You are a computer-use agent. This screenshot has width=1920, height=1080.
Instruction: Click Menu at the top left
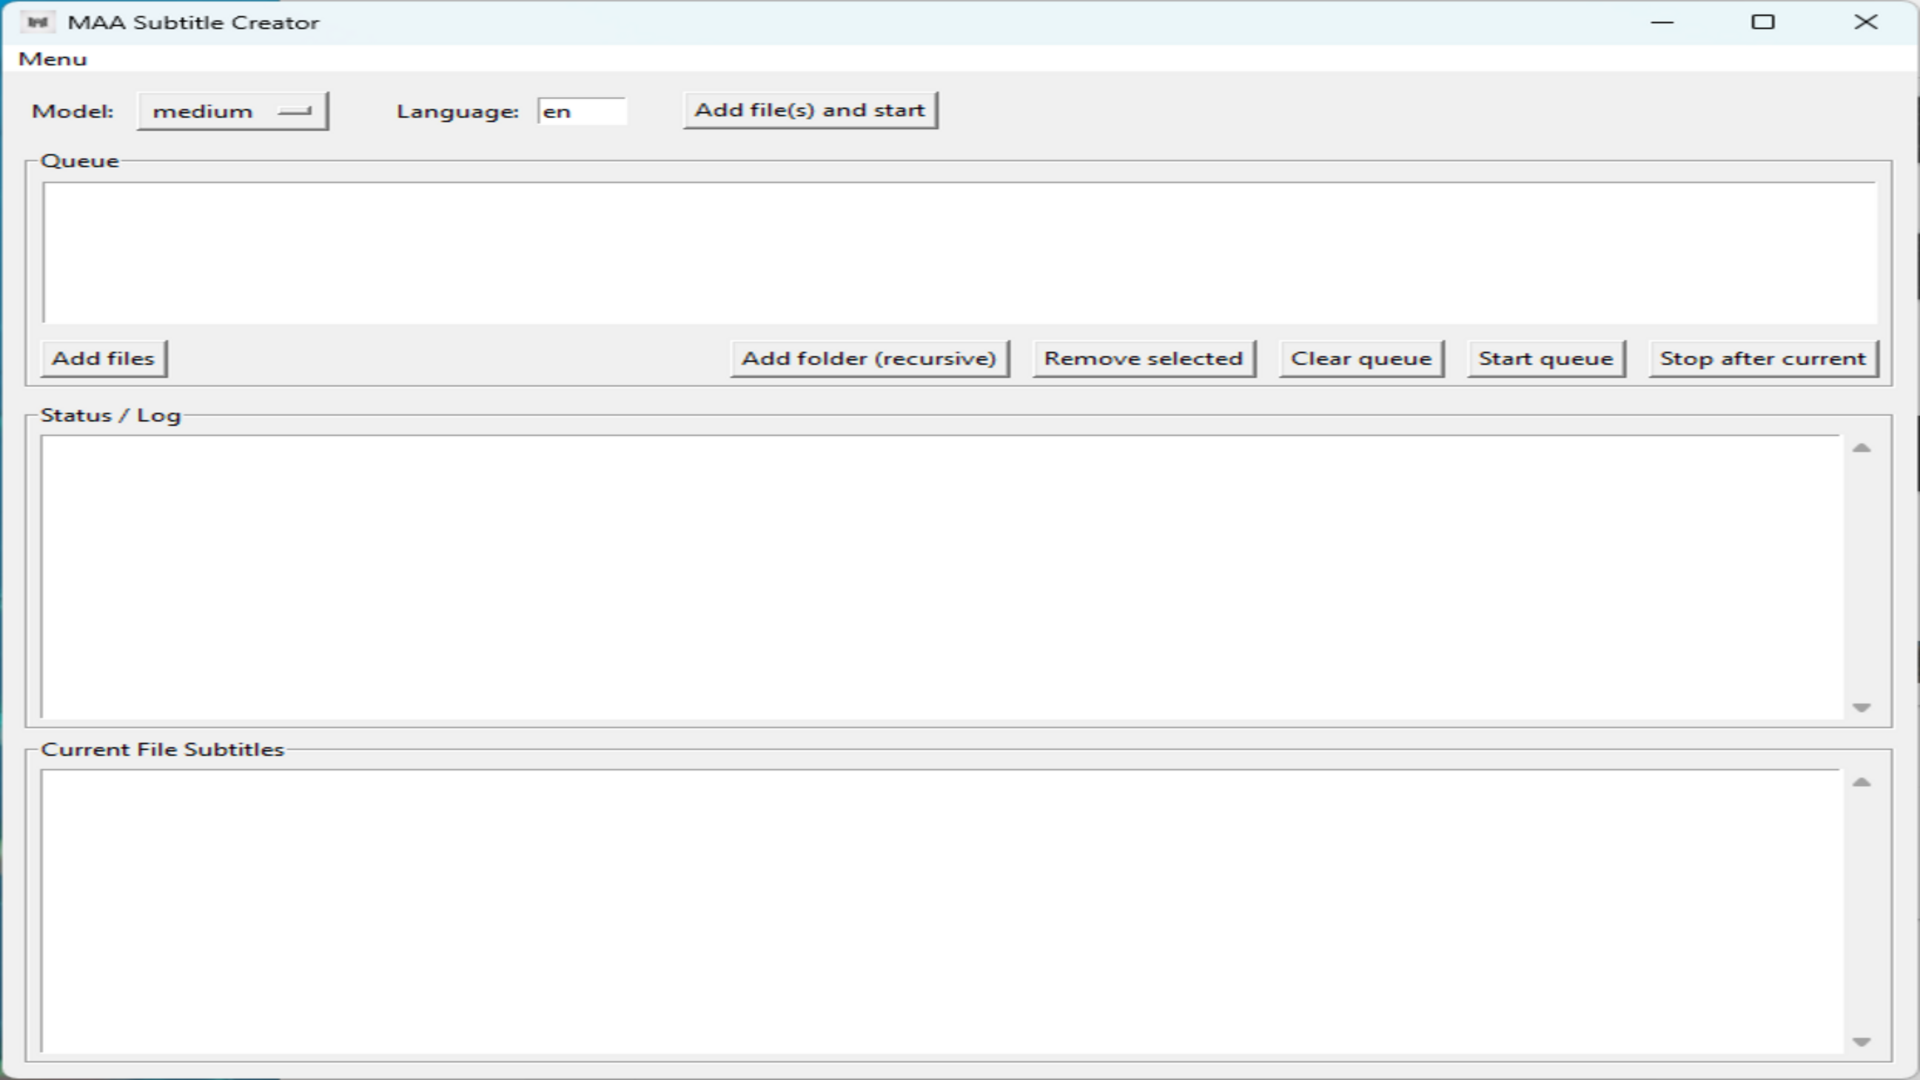pos(52,59)
